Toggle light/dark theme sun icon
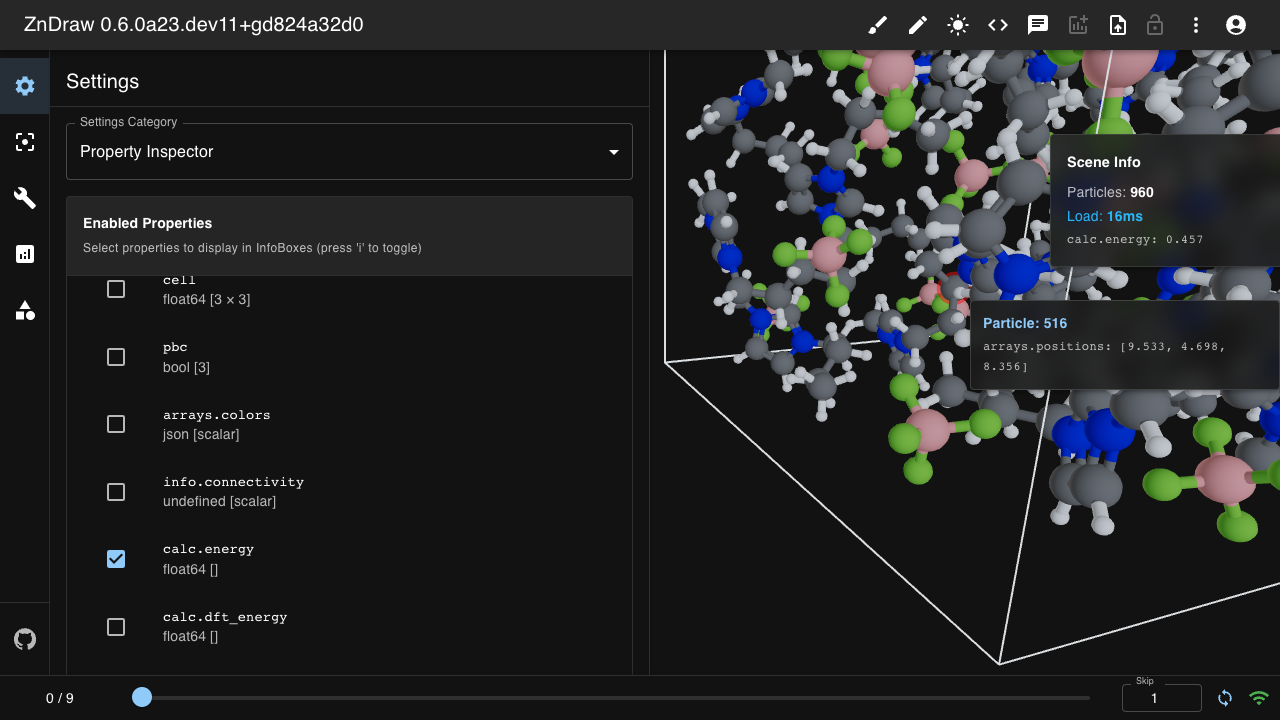 tap(958, 25)
